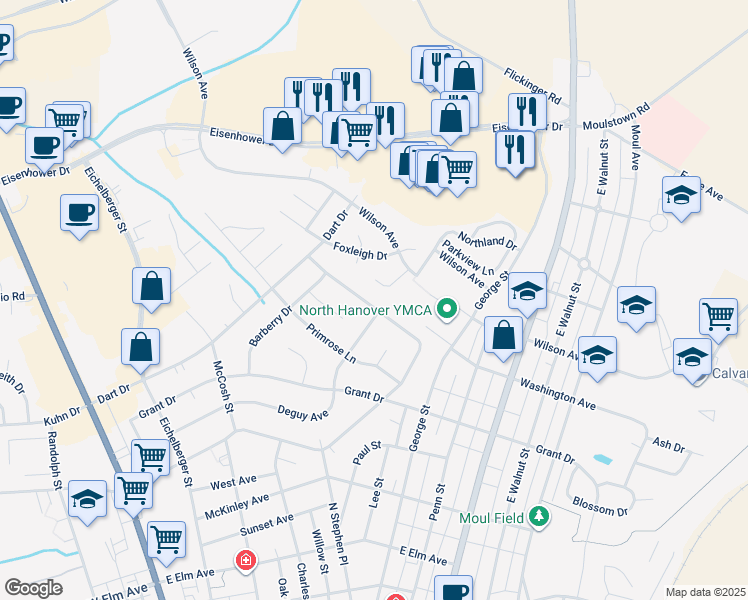Select the Lee St street label

pos(376,492)
